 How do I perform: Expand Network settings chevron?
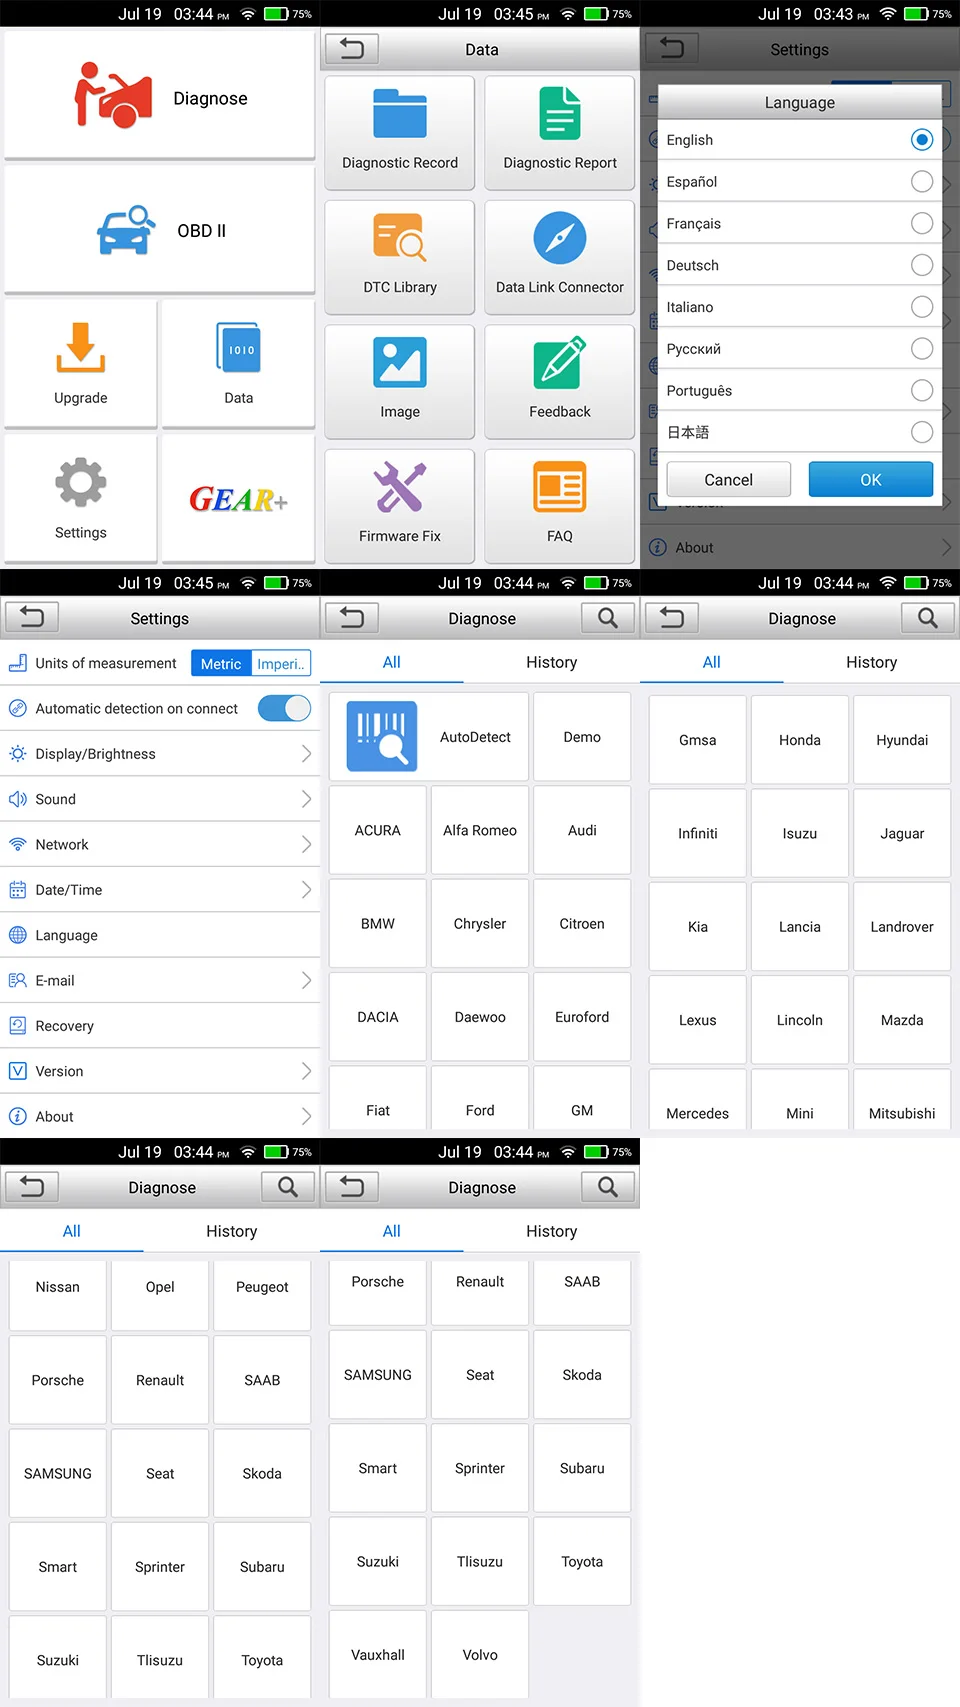click(306, 844)
